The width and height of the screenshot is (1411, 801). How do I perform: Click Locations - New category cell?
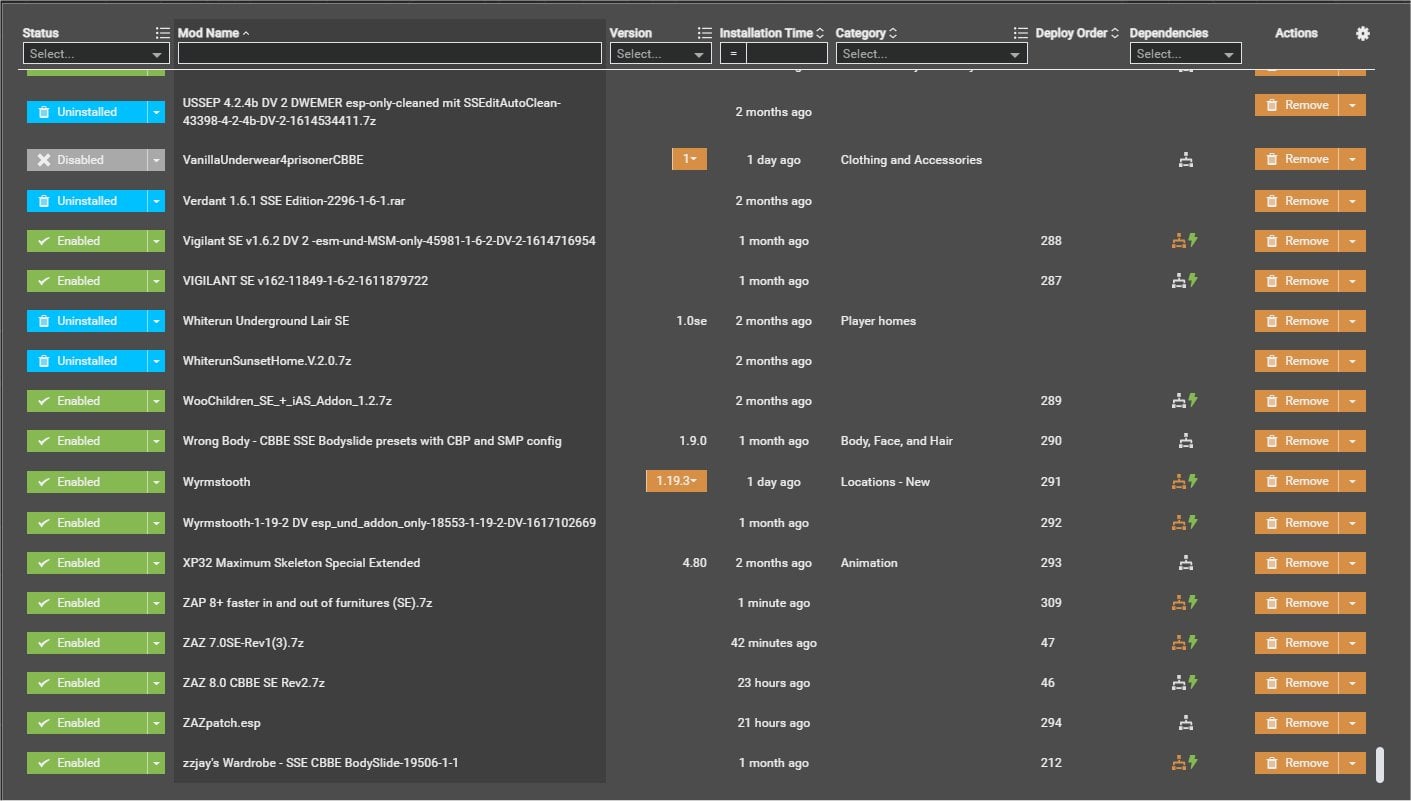point(885,482)
